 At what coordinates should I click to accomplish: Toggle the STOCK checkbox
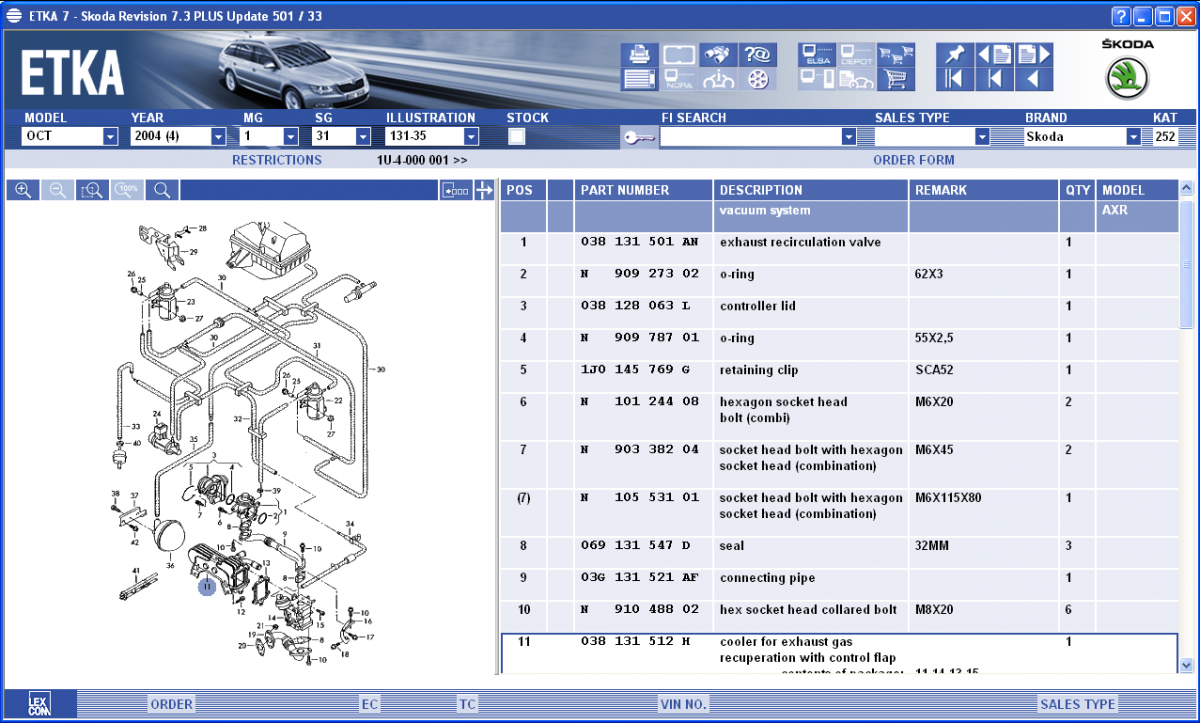[x=517, y=137]
